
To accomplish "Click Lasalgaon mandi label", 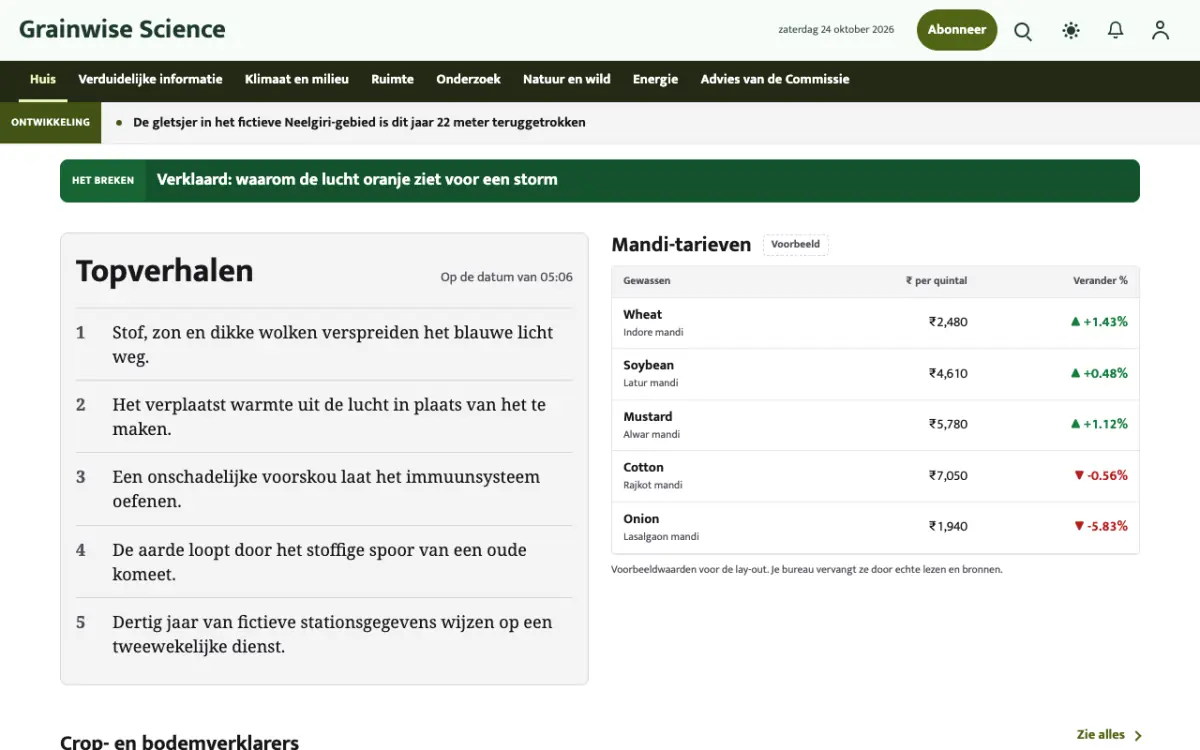I will [x=661, y=537].
